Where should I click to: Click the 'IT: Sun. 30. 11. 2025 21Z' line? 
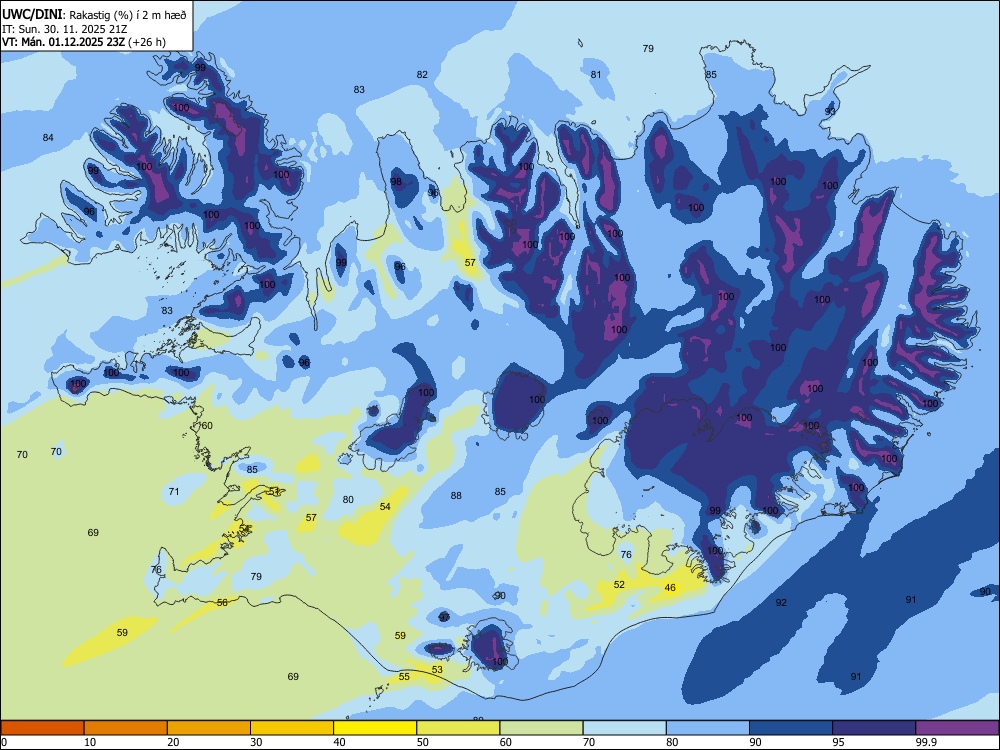pos(64,29)
